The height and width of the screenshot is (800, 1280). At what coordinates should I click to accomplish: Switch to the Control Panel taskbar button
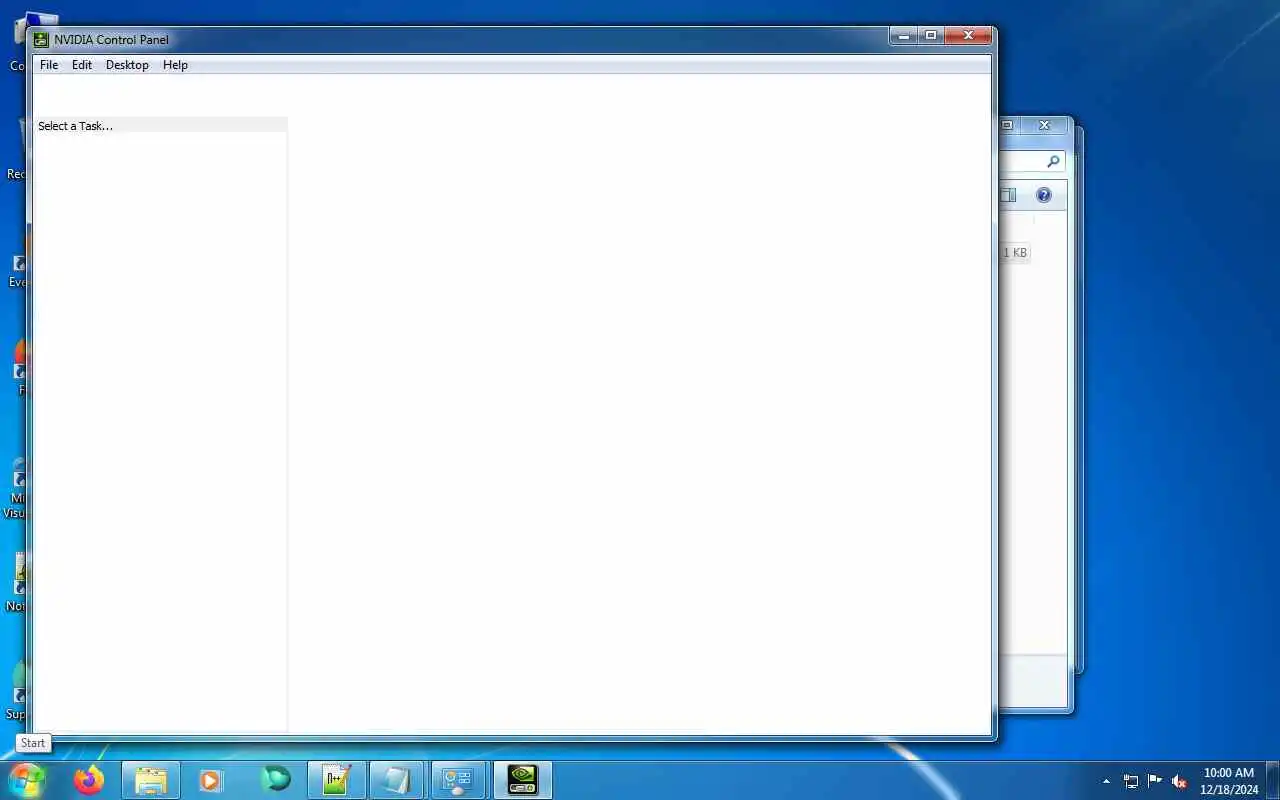(x=459, y=780)
